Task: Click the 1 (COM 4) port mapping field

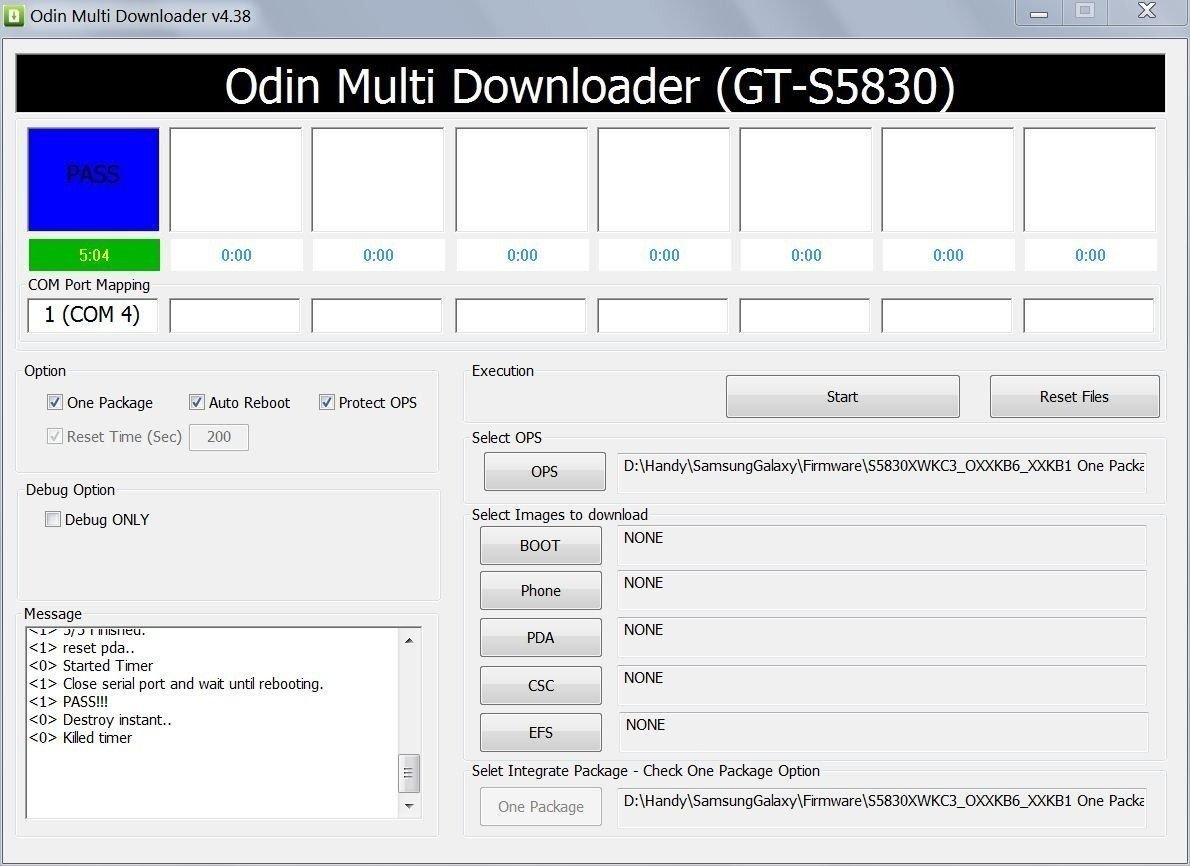Action: click(92, 315)
